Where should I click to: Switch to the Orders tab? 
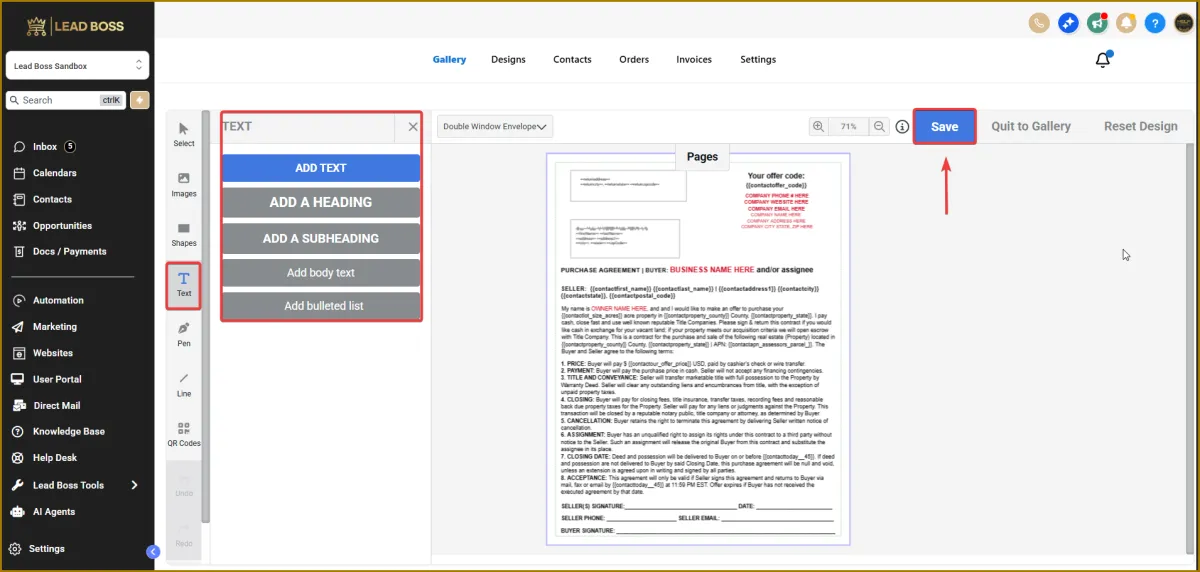point(634,60)
